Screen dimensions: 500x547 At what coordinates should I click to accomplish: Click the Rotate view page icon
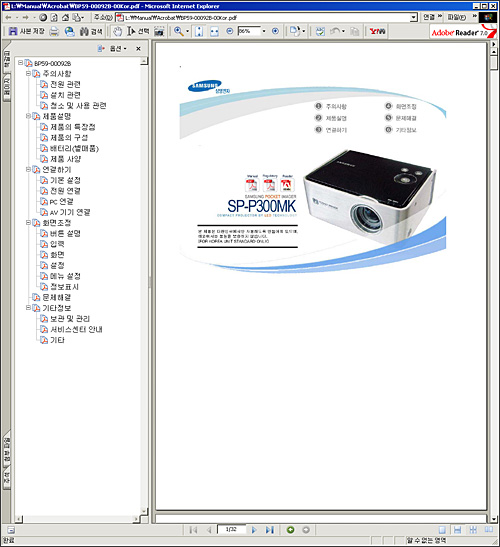[294, 31]
